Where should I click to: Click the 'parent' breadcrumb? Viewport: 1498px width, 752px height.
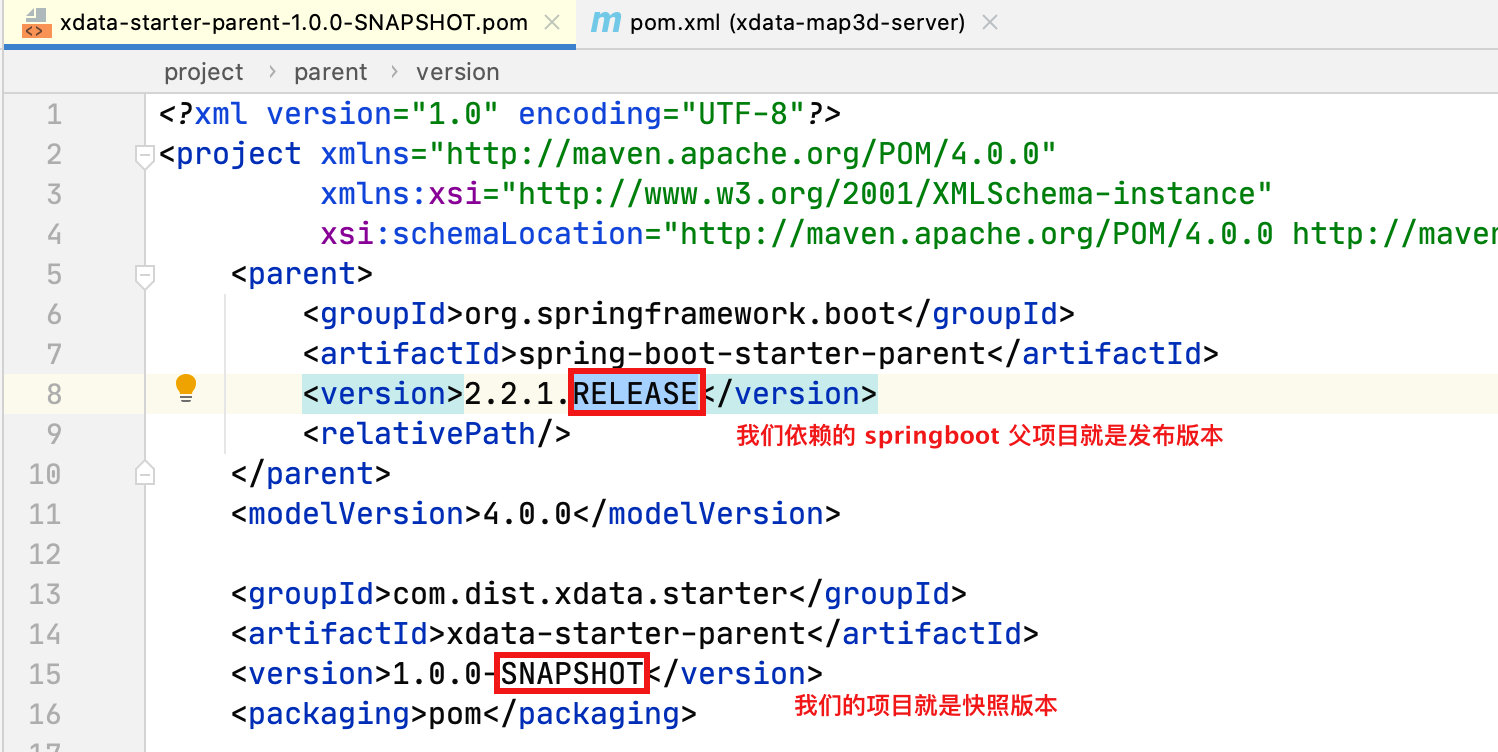[331, 72]
